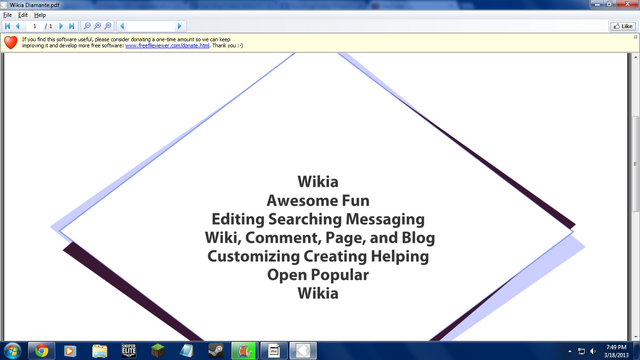640x360 pixels.
Task: Click the volume speaker tray icon
Action: [x=593, y=351]
